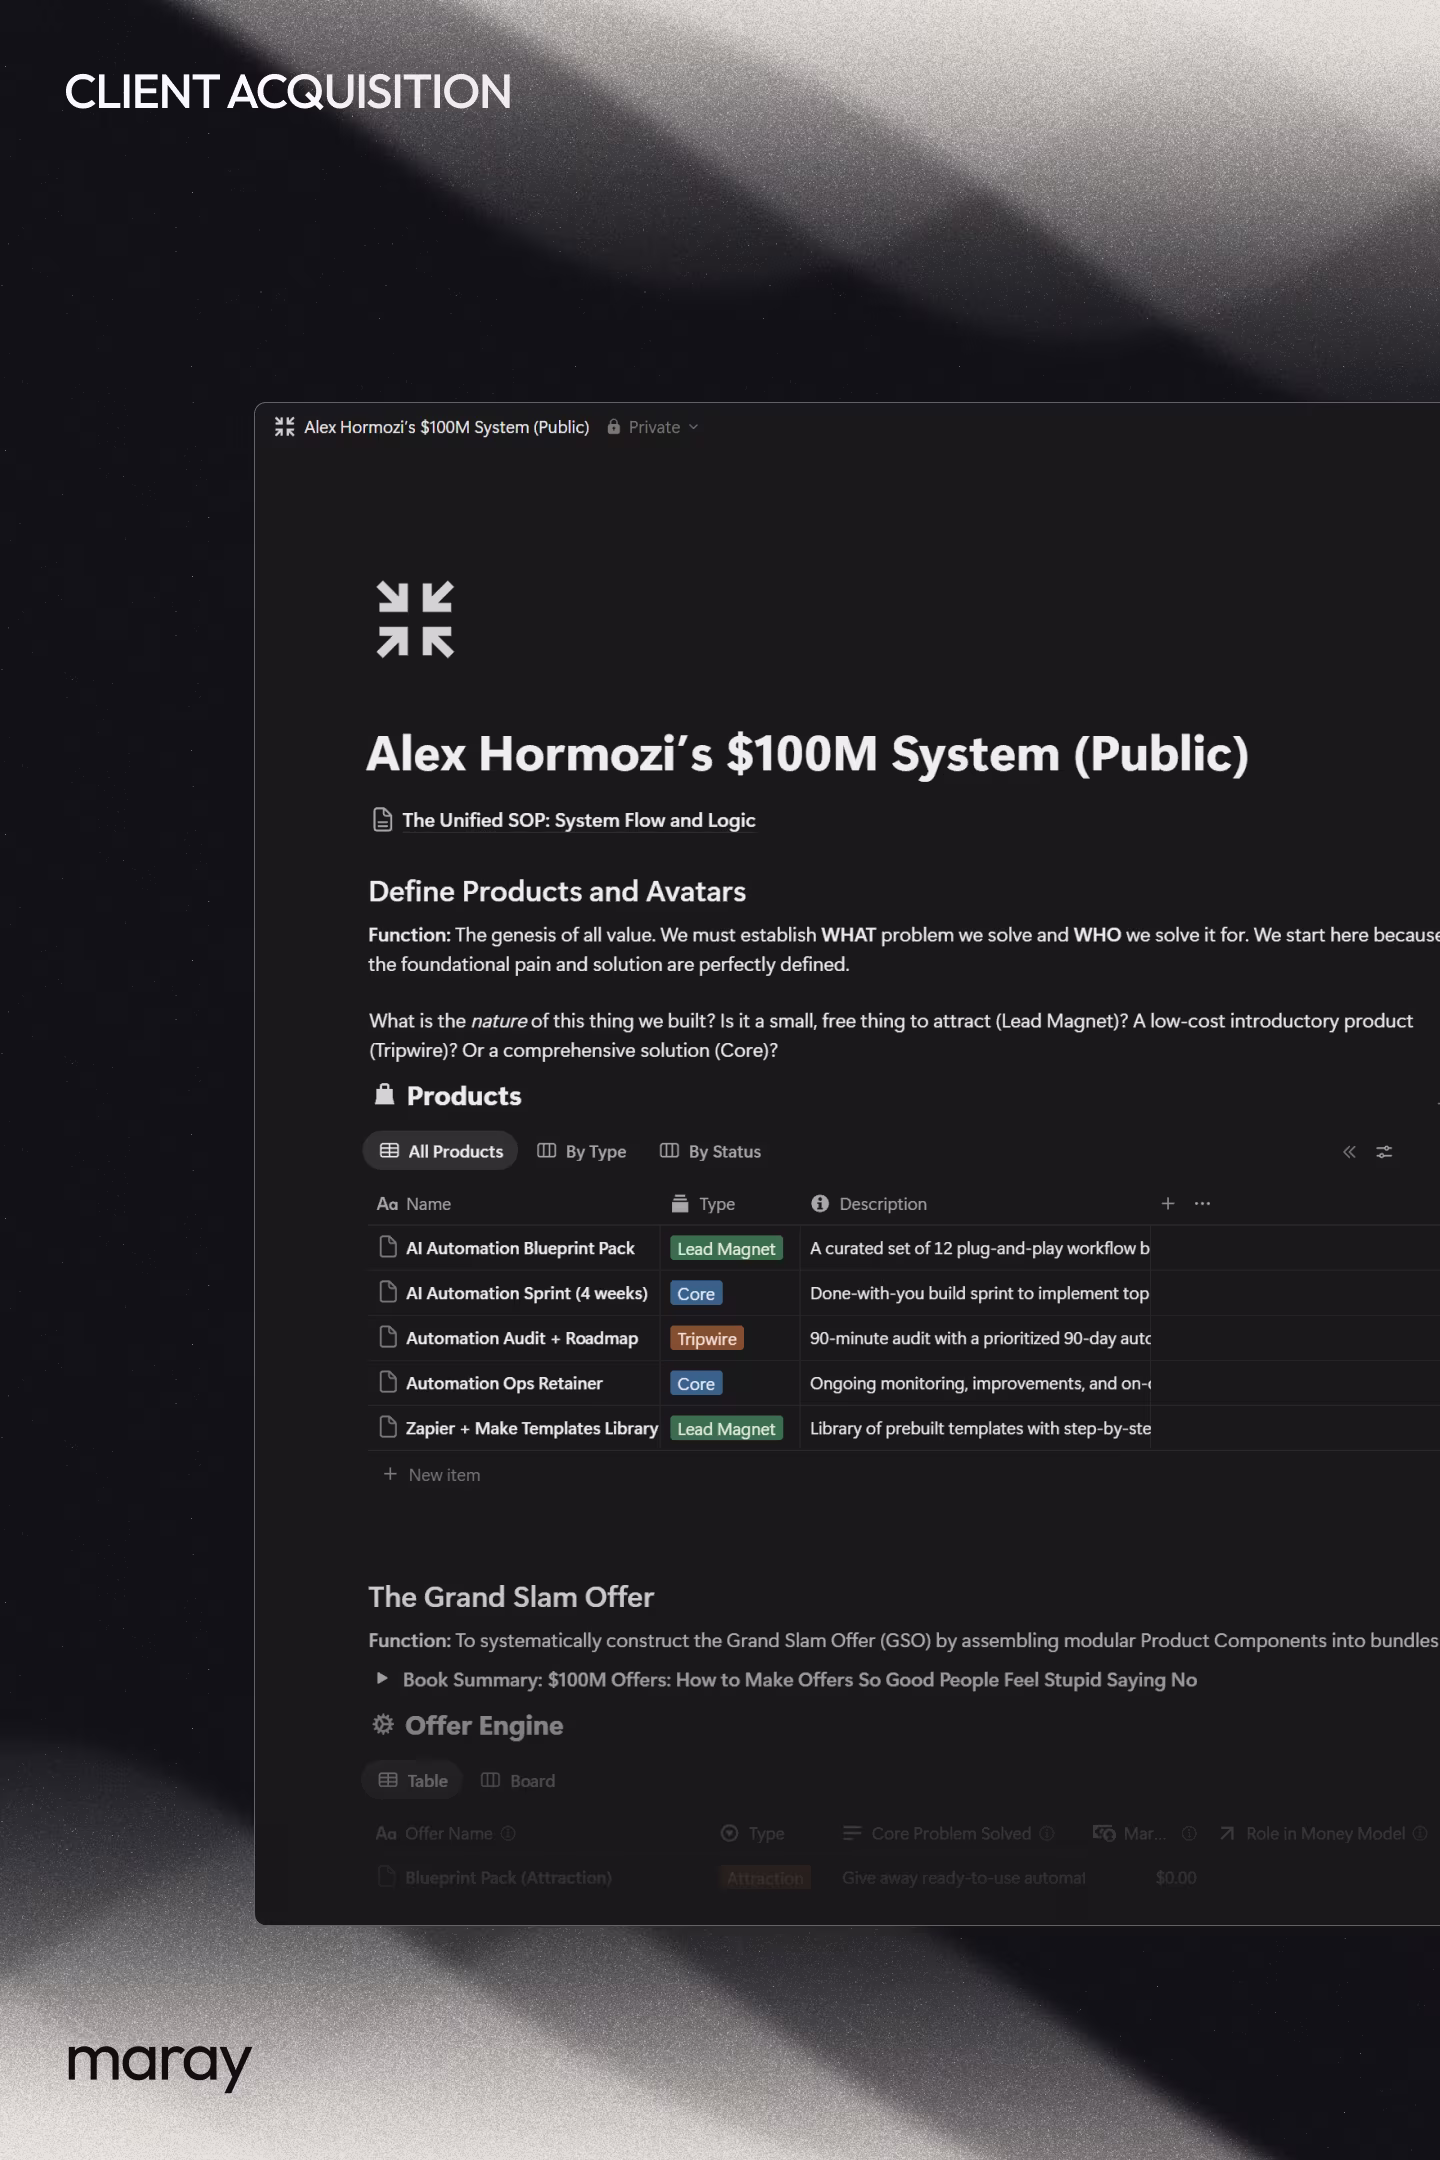Open the AI Automation Blueprint Pack row
Viewport: 1440px width, 2160px height.
[x=520, y=1248]
